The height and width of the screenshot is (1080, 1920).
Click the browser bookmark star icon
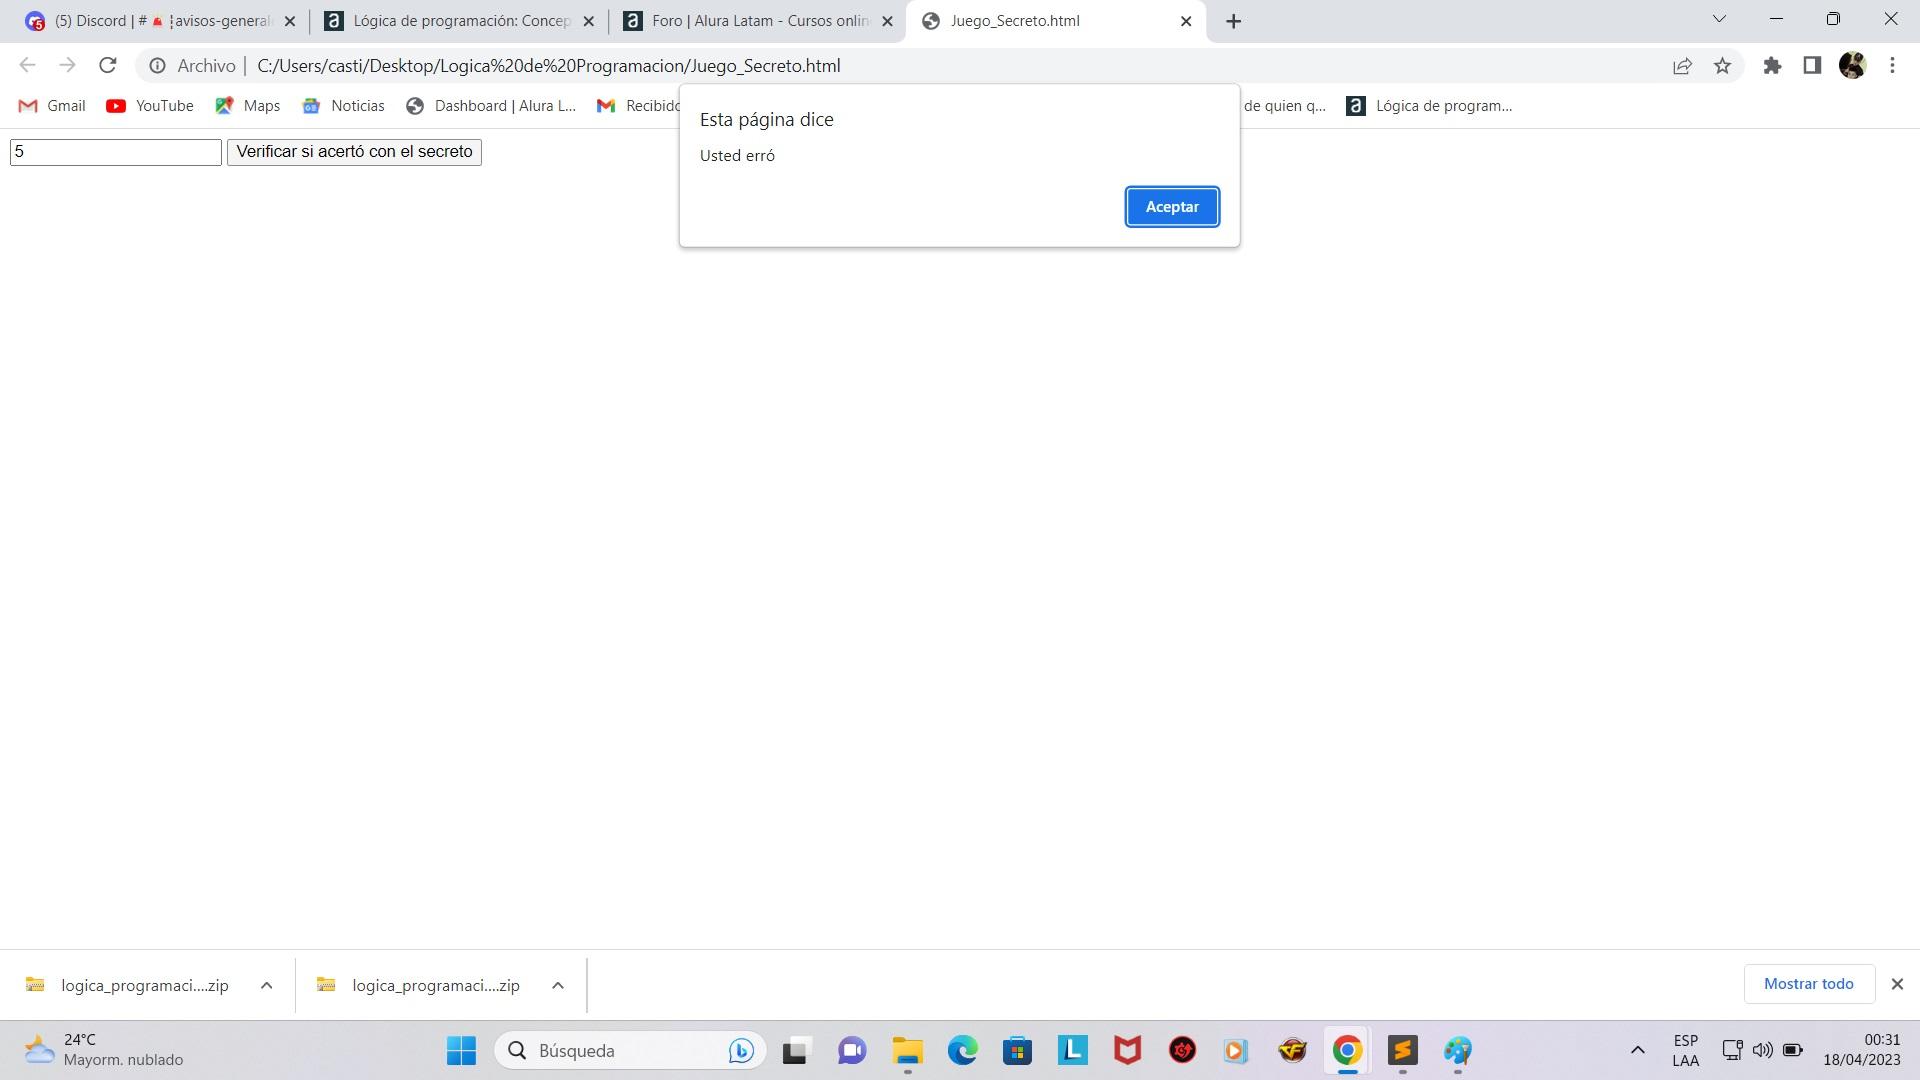tap(1724, 65)
